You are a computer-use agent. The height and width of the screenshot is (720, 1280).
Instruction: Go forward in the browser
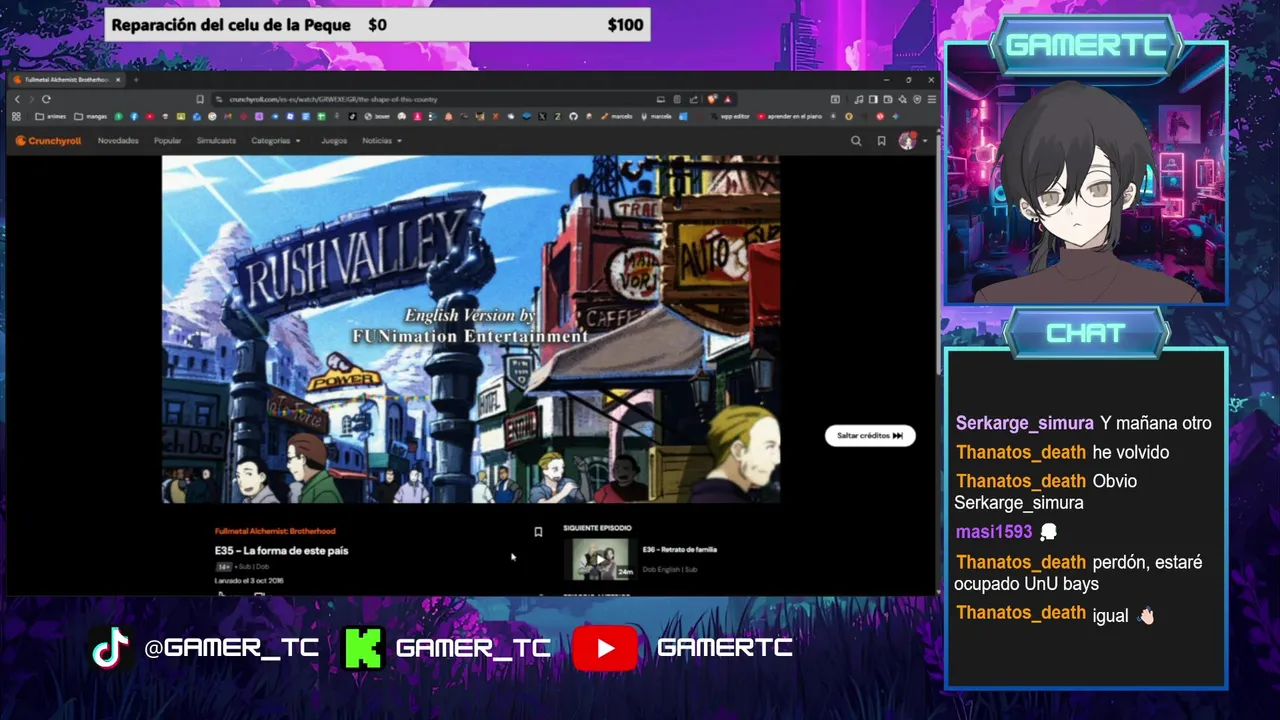tap(31, 99)
